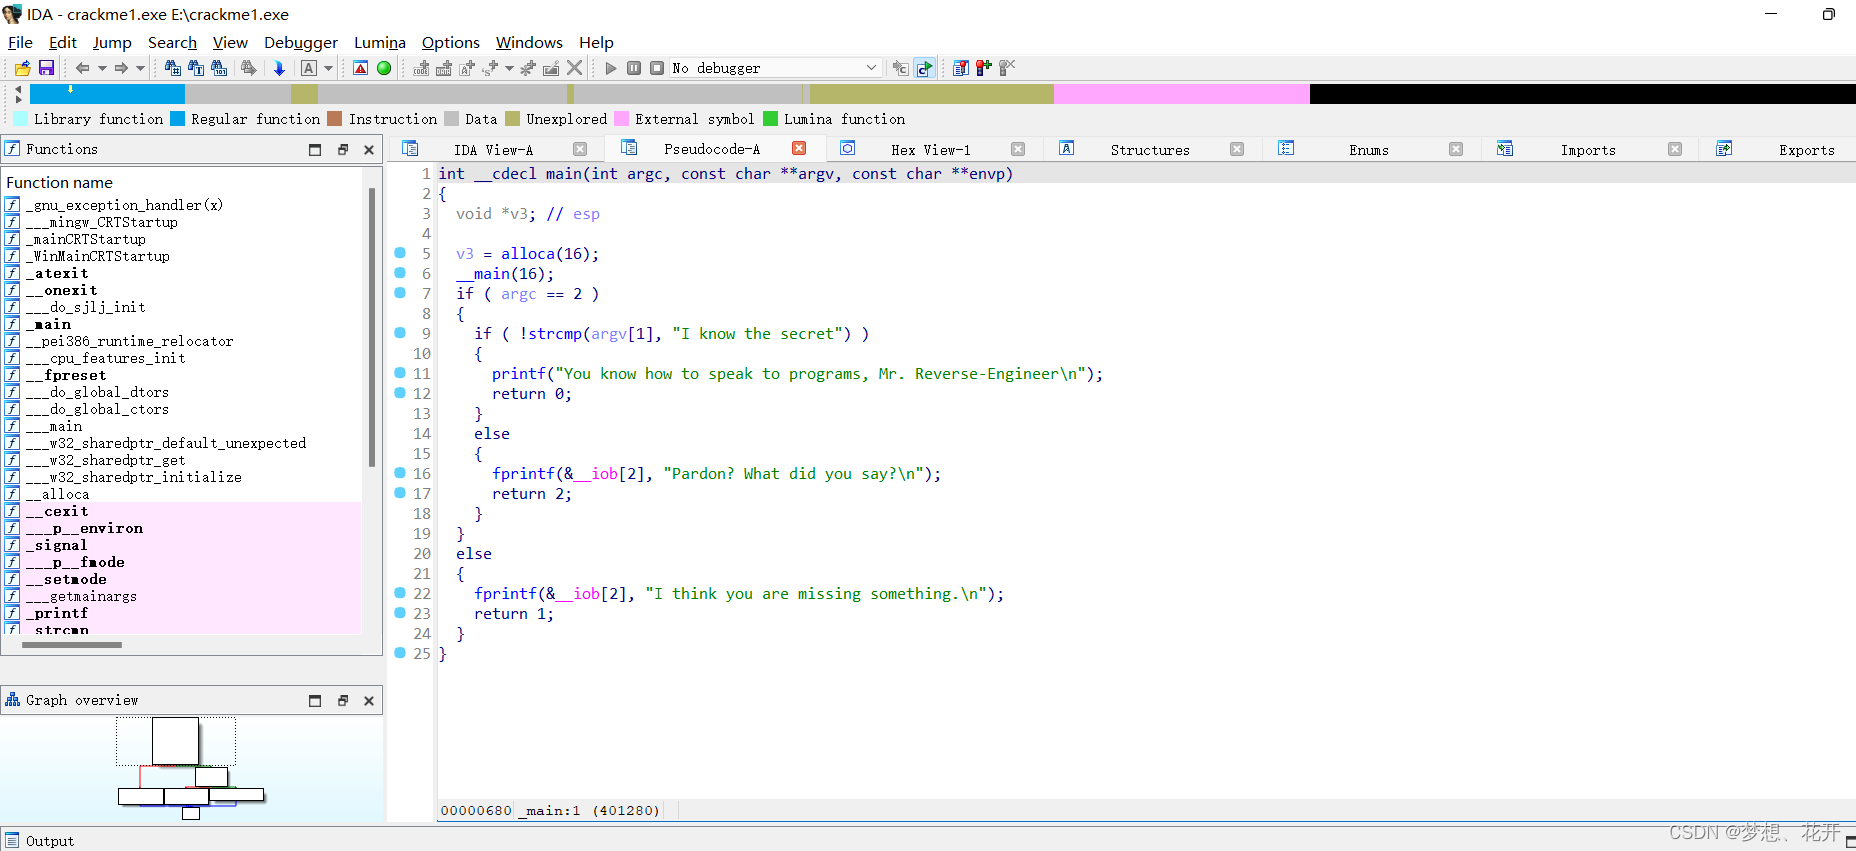
Task: Jump forward with the right arrow icon
Action: (x=121, y=68)
